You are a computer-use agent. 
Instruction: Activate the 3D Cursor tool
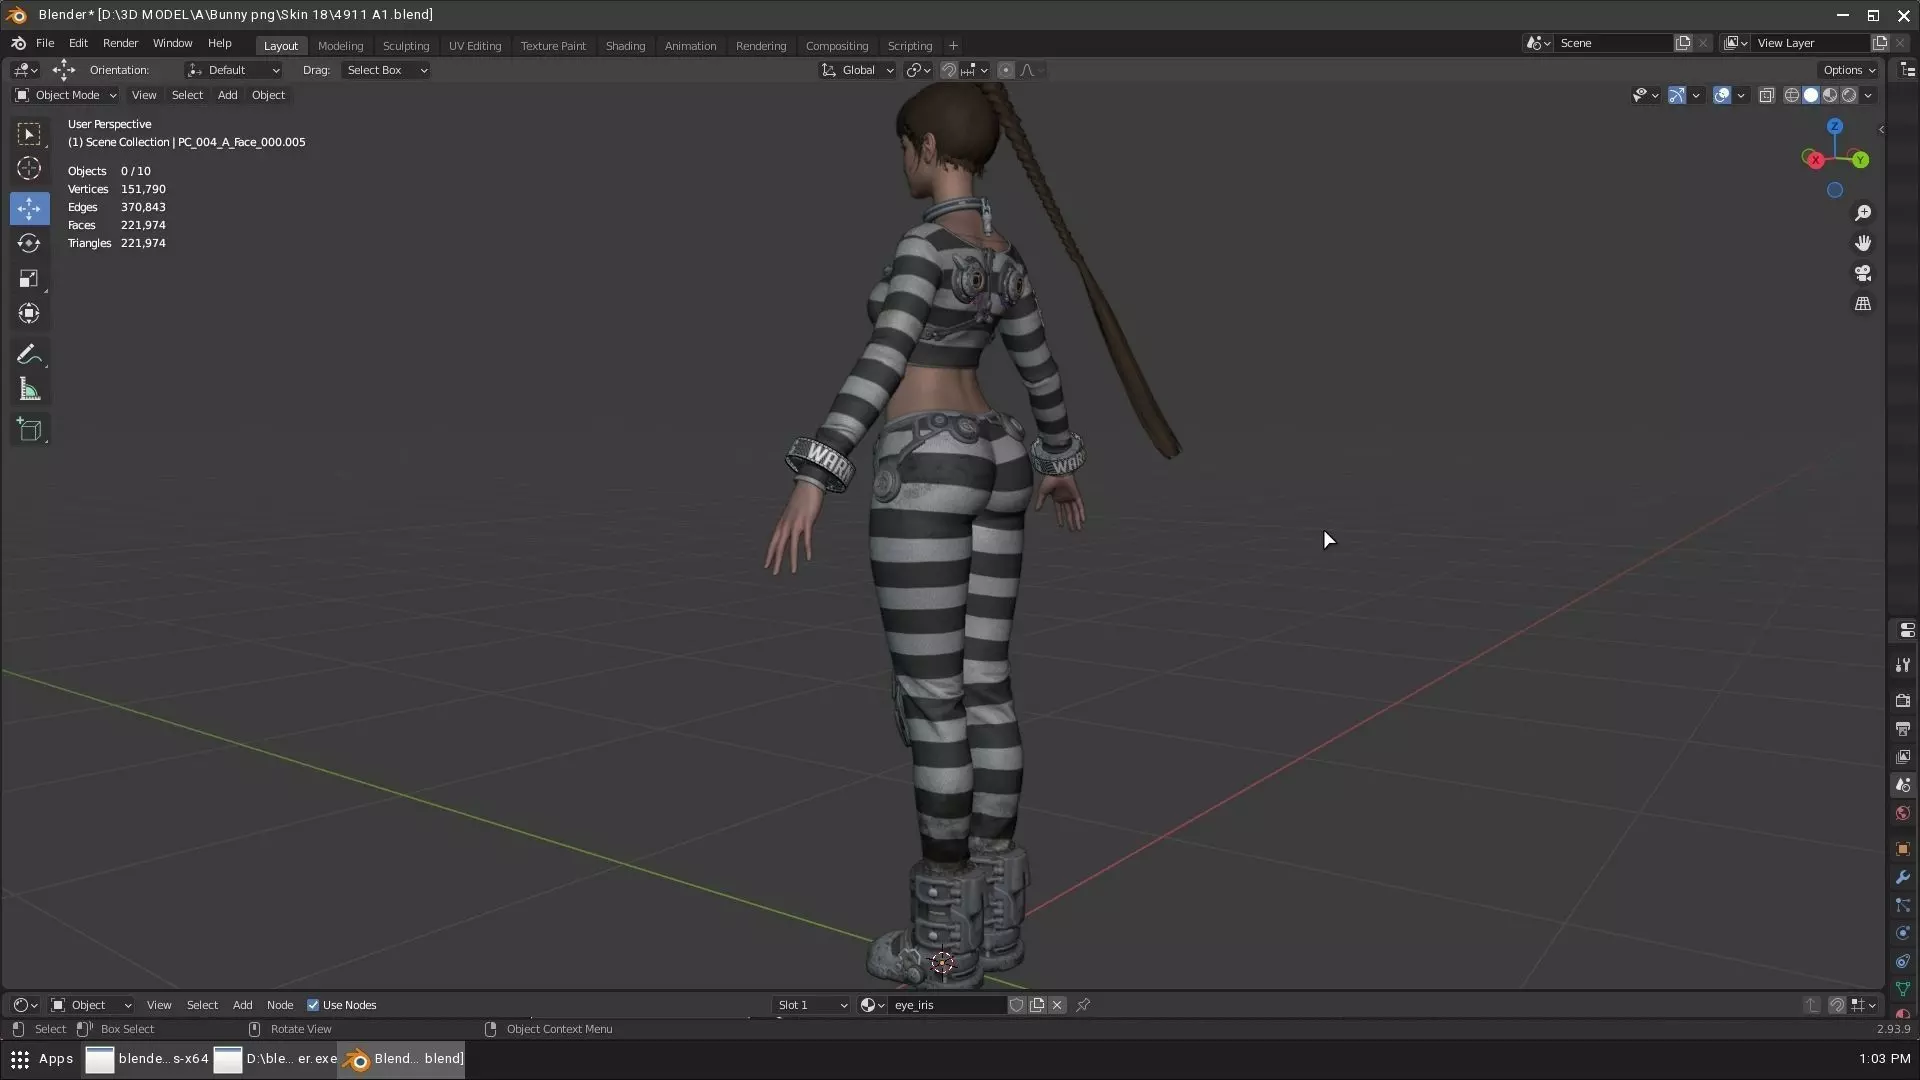coord(29,169)
